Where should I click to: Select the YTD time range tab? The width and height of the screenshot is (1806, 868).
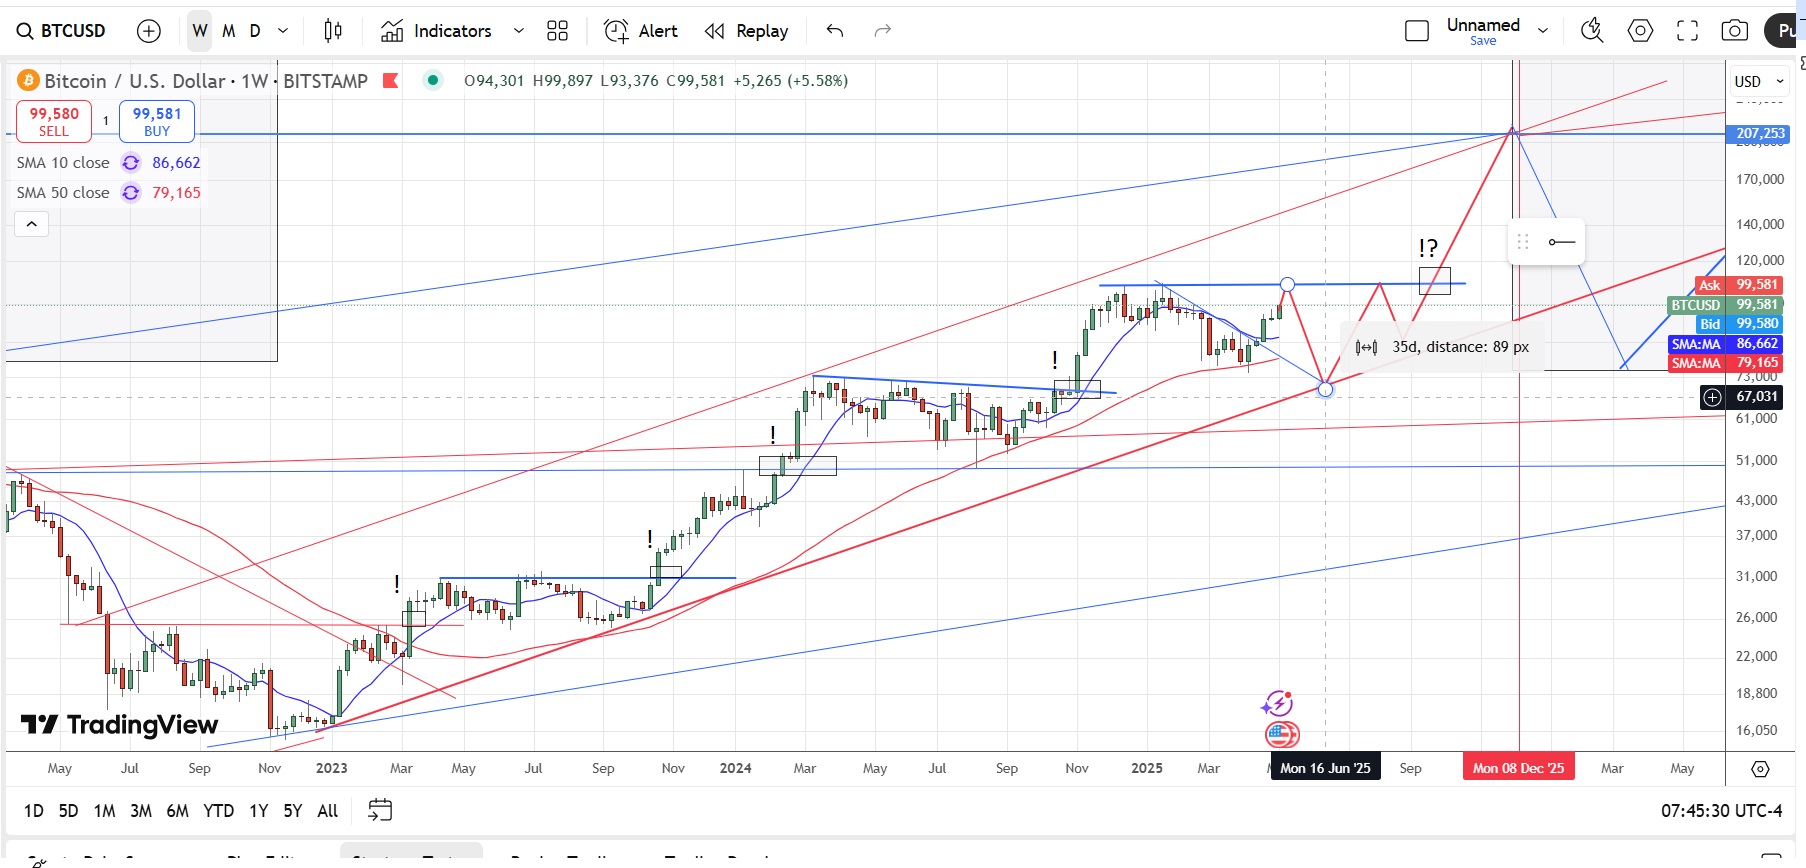click(x=218, y=811)
